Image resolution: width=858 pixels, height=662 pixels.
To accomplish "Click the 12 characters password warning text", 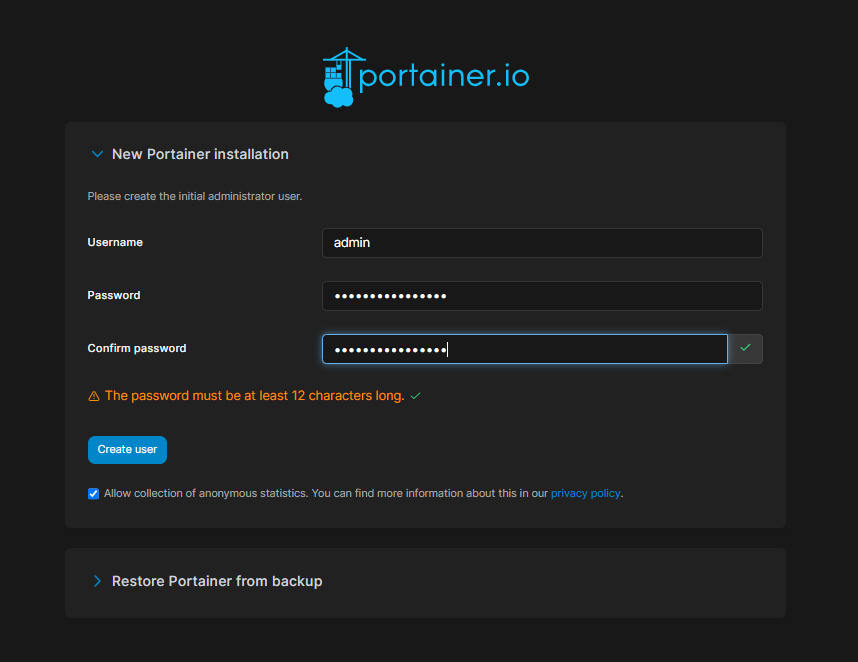I will pos(254,396).
